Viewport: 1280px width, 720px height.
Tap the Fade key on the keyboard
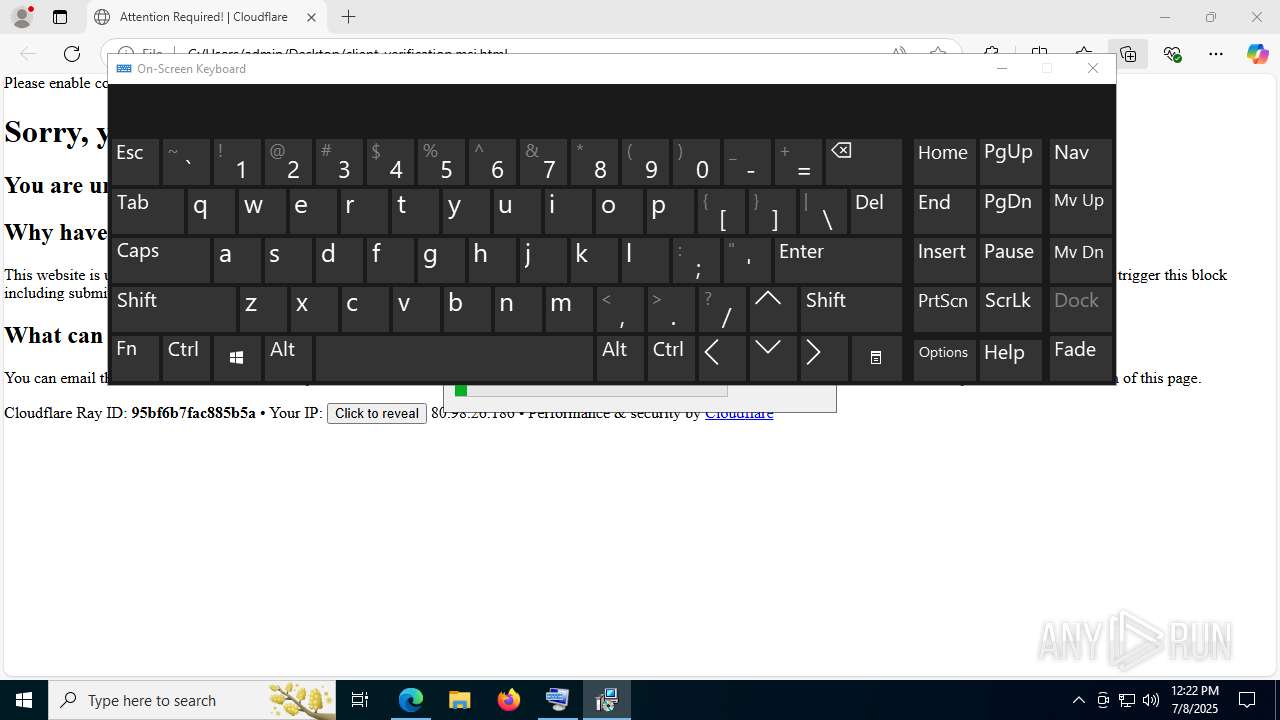click(1080, 358)
